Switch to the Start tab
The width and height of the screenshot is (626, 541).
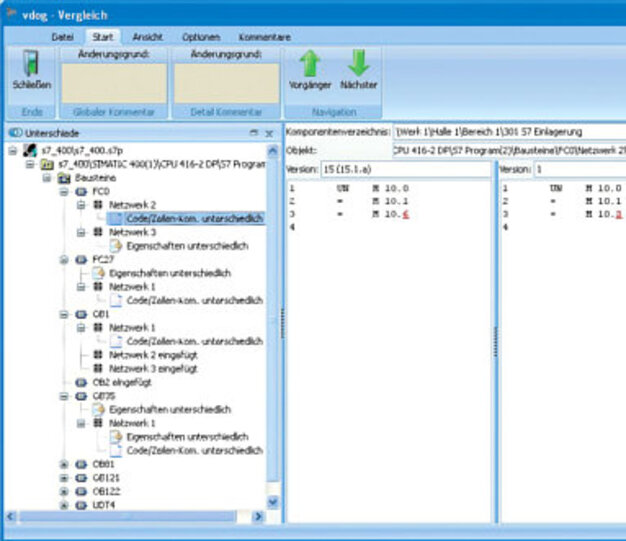click(x=103, y=37)
